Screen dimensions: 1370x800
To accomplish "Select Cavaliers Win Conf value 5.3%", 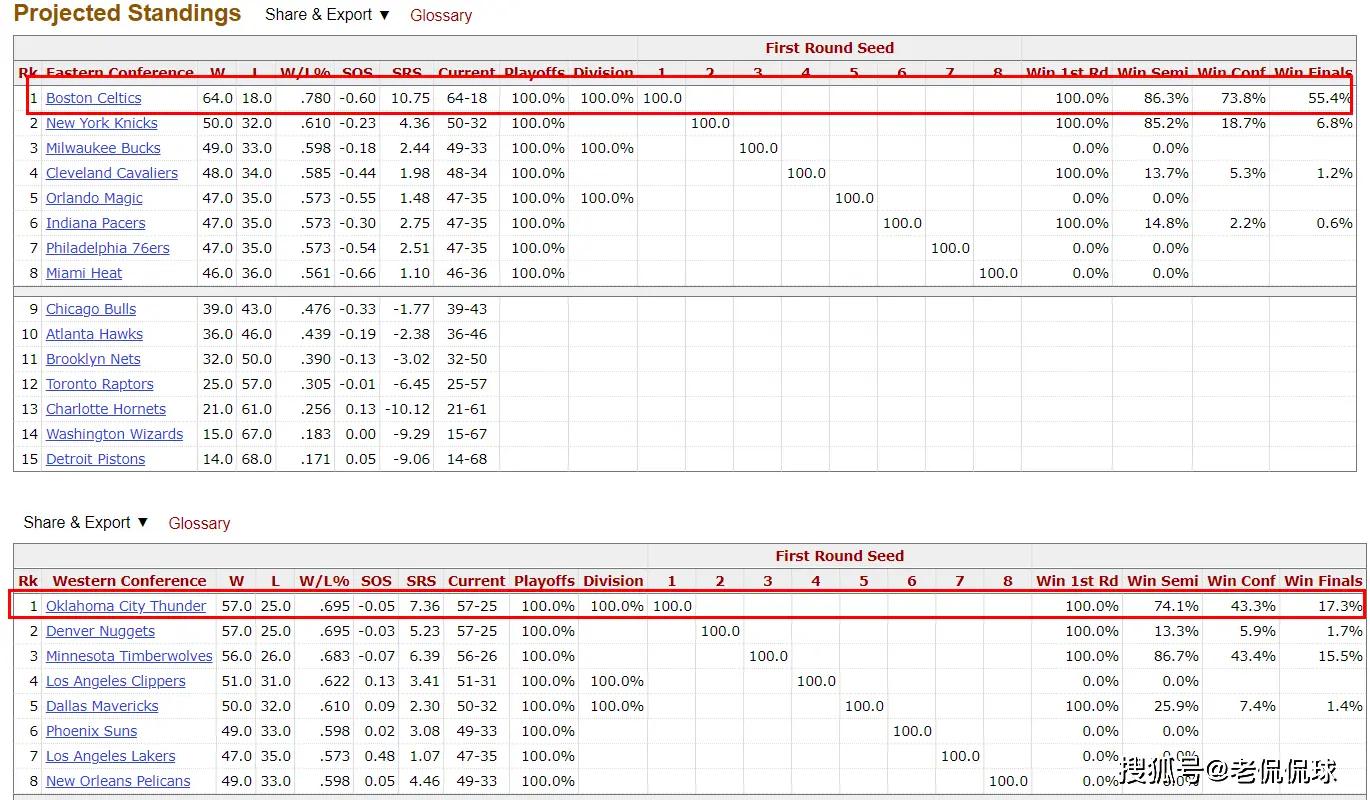I will [1248, 173].
